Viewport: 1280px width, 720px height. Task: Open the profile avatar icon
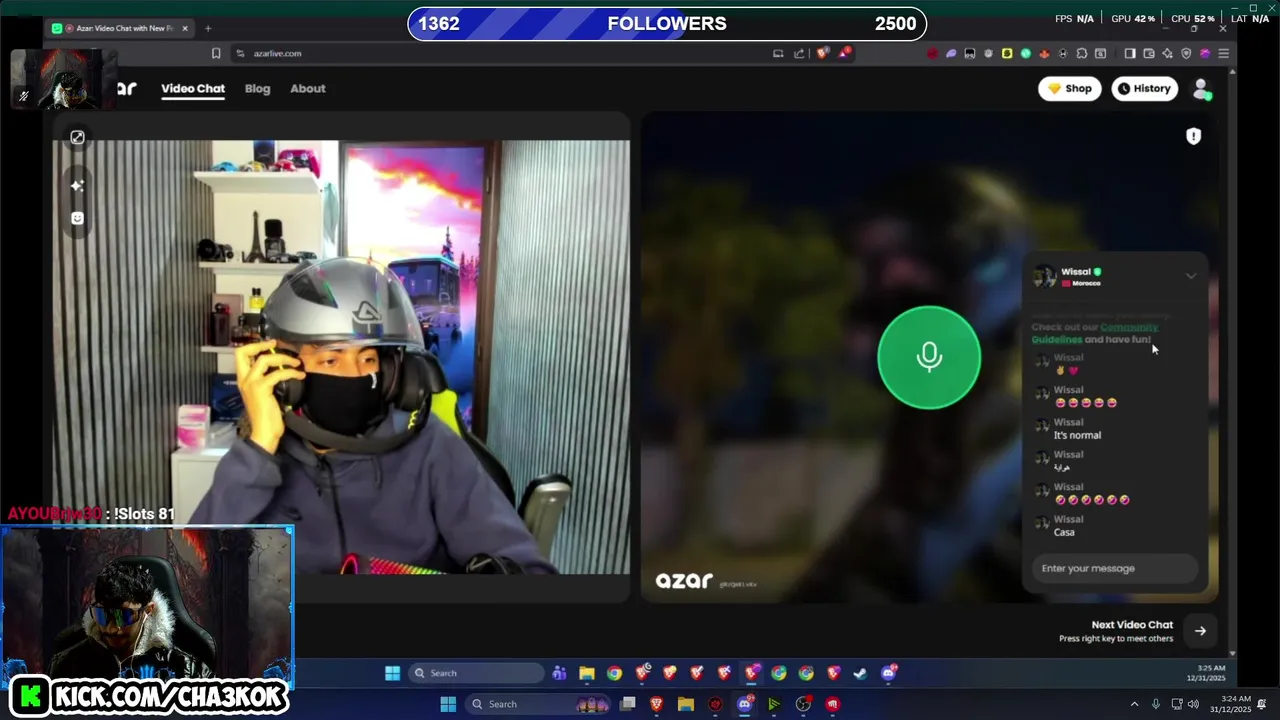(x=1202, y=89)
